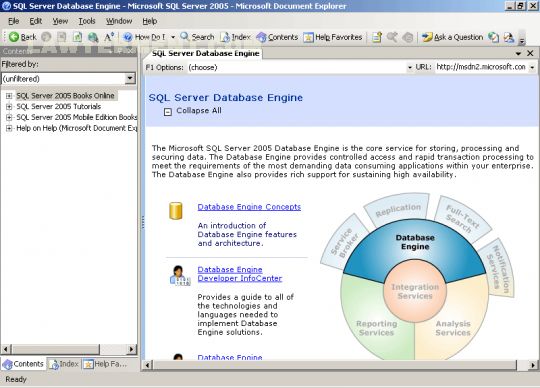Click the Add to Help Favorites icon

click(377, 37)
